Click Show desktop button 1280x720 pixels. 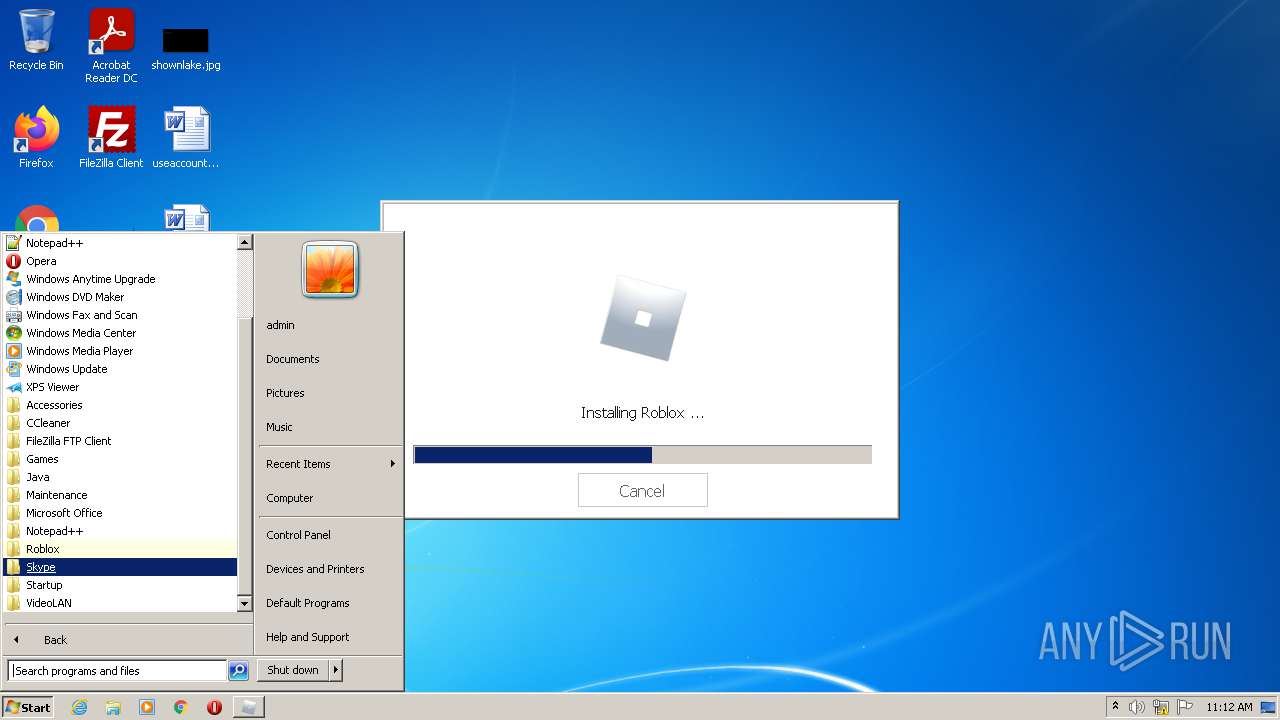click(x=1269, y=707)
